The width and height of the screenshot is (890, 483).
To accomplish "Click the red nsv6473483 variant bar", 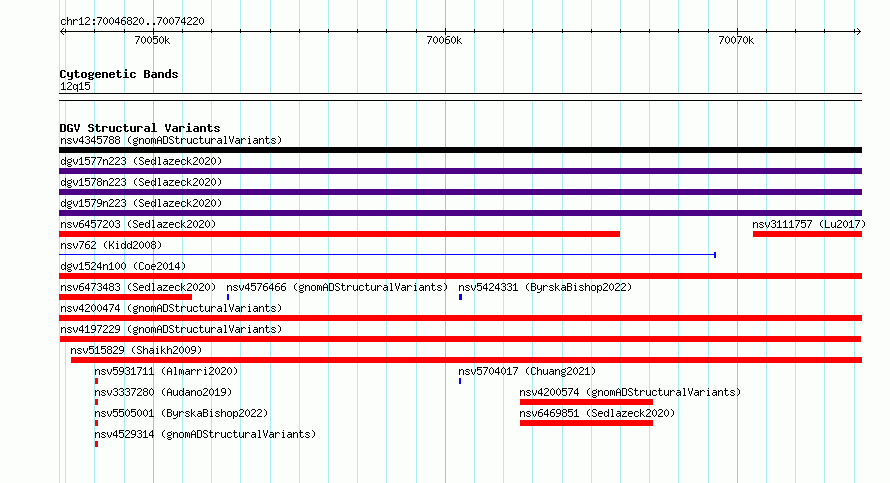I will click(125, 297).
